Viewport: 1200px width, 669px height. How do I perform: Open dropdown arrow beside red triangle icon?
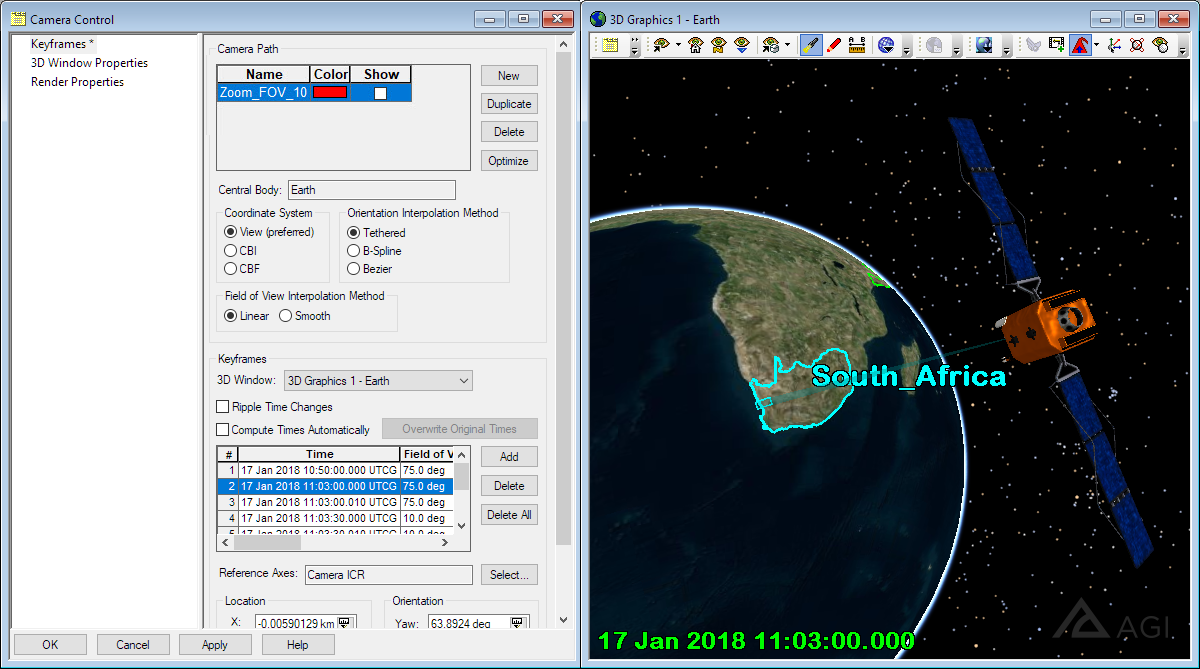[1096, 45]
